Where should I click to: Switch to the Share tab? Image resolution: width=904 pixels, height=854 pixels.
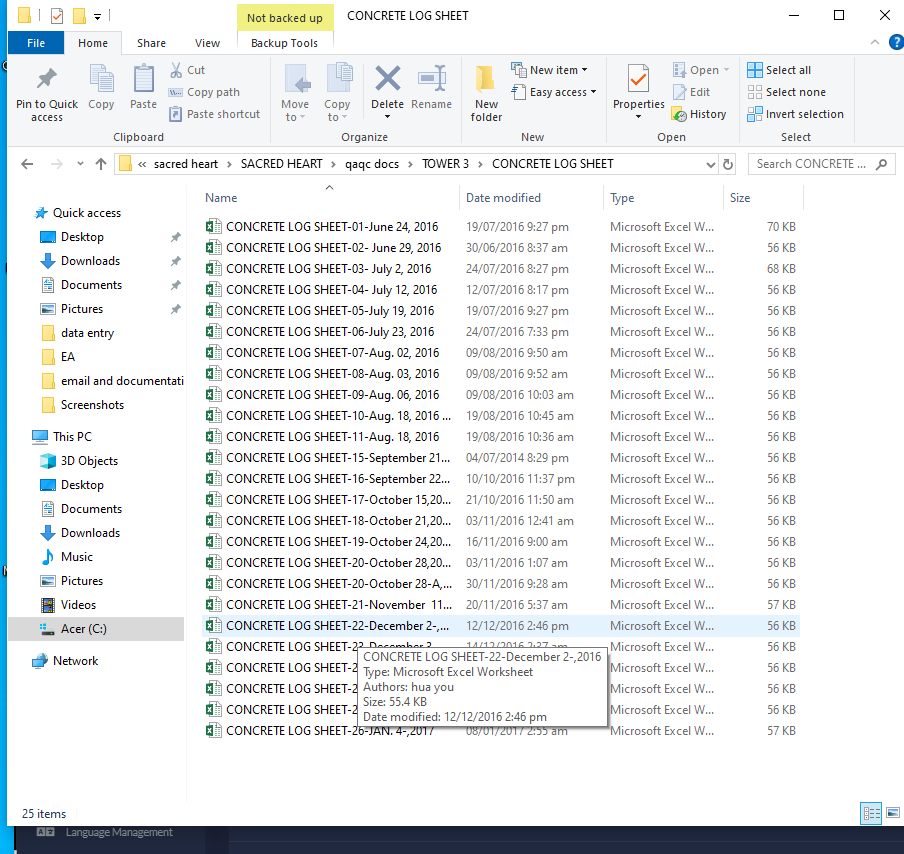[151, 43]
